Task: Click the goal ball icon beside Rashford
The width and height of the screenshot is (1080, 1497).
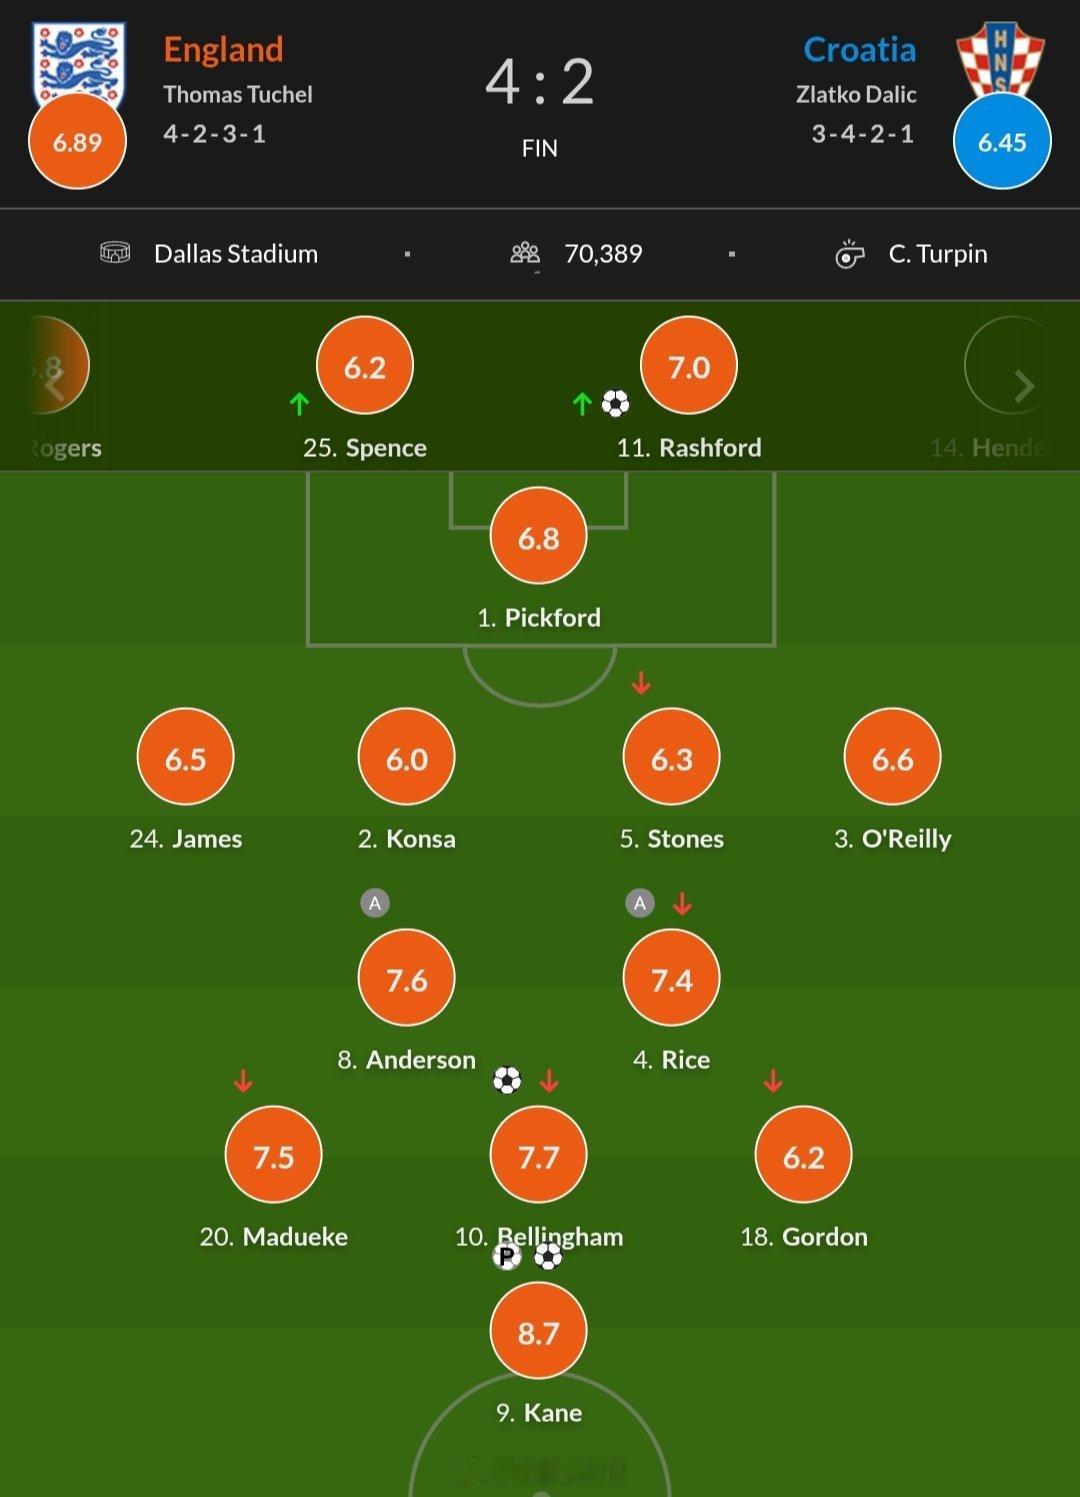Action: [x=615, y=403]
